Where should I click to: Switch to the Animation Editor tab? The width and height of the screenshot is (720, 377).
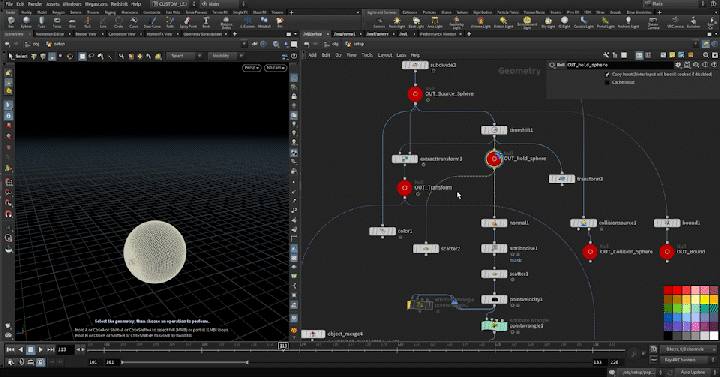50,34
